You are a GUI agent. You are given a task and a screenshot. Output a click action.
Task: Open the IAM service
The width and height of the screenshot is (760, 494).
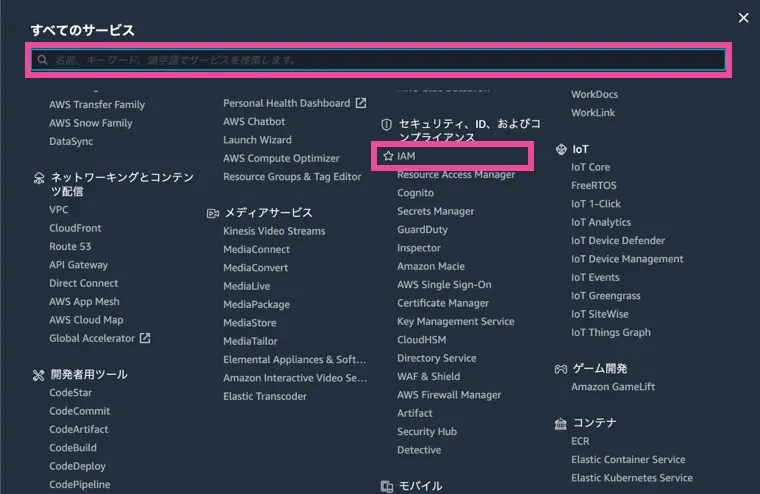click(406, 157)
